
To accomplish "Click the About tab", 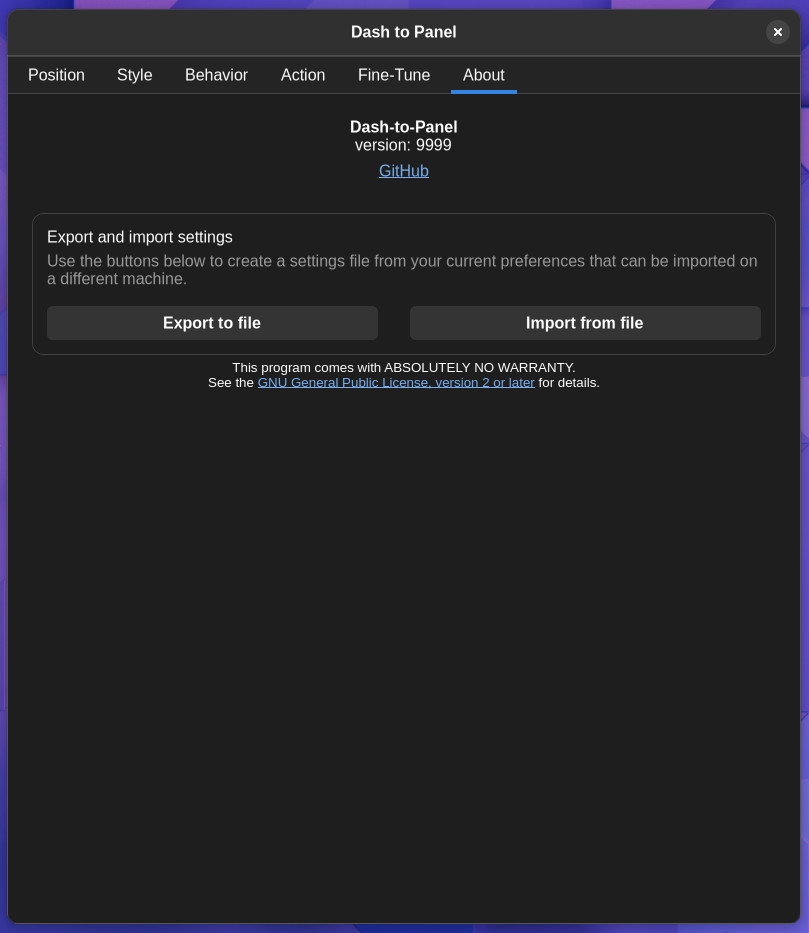I will 484,75.
